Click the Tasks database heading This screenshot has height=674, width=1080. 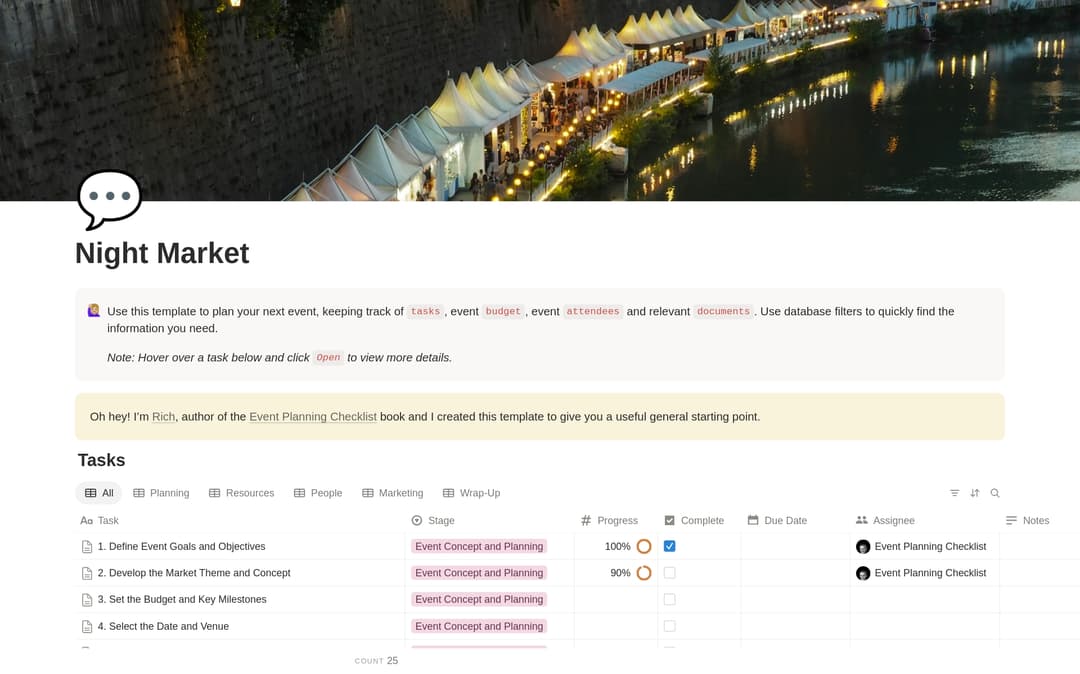pos(101,460)
